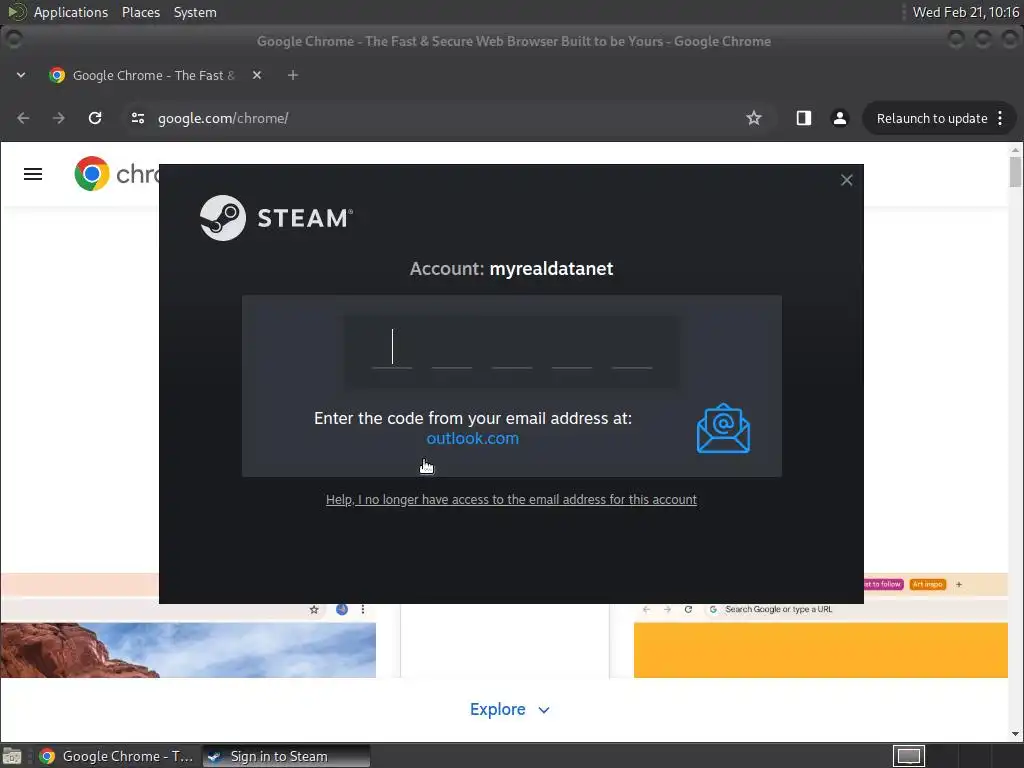Click the first code digit field
1024x768 pixels.
point(392,348)
